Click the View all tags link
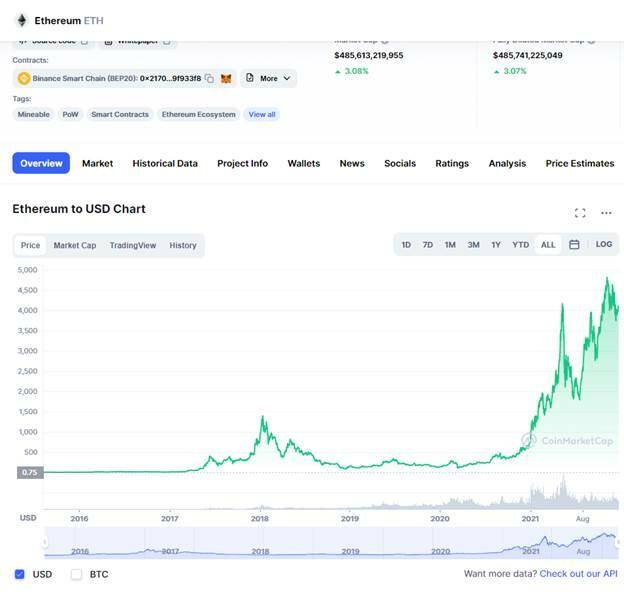624x603 pixels. click(262, 115)
